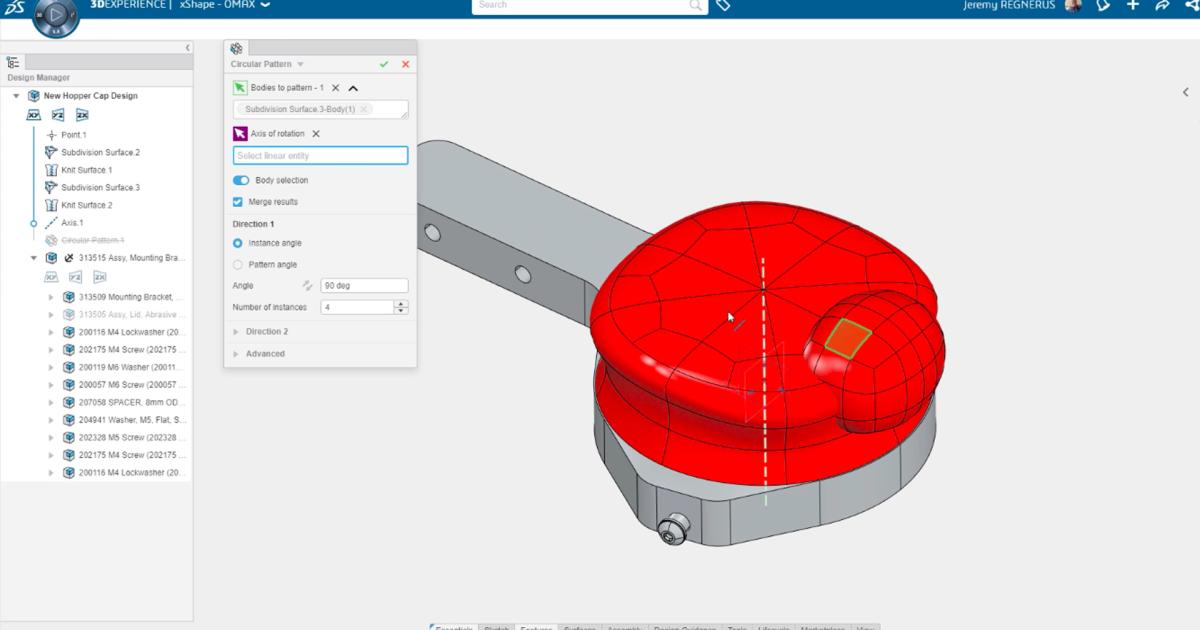Click the Knit Surface.1 feature icon
Image resolution: width=1200 pixels, height=630 pixels.
coord(51,169)
